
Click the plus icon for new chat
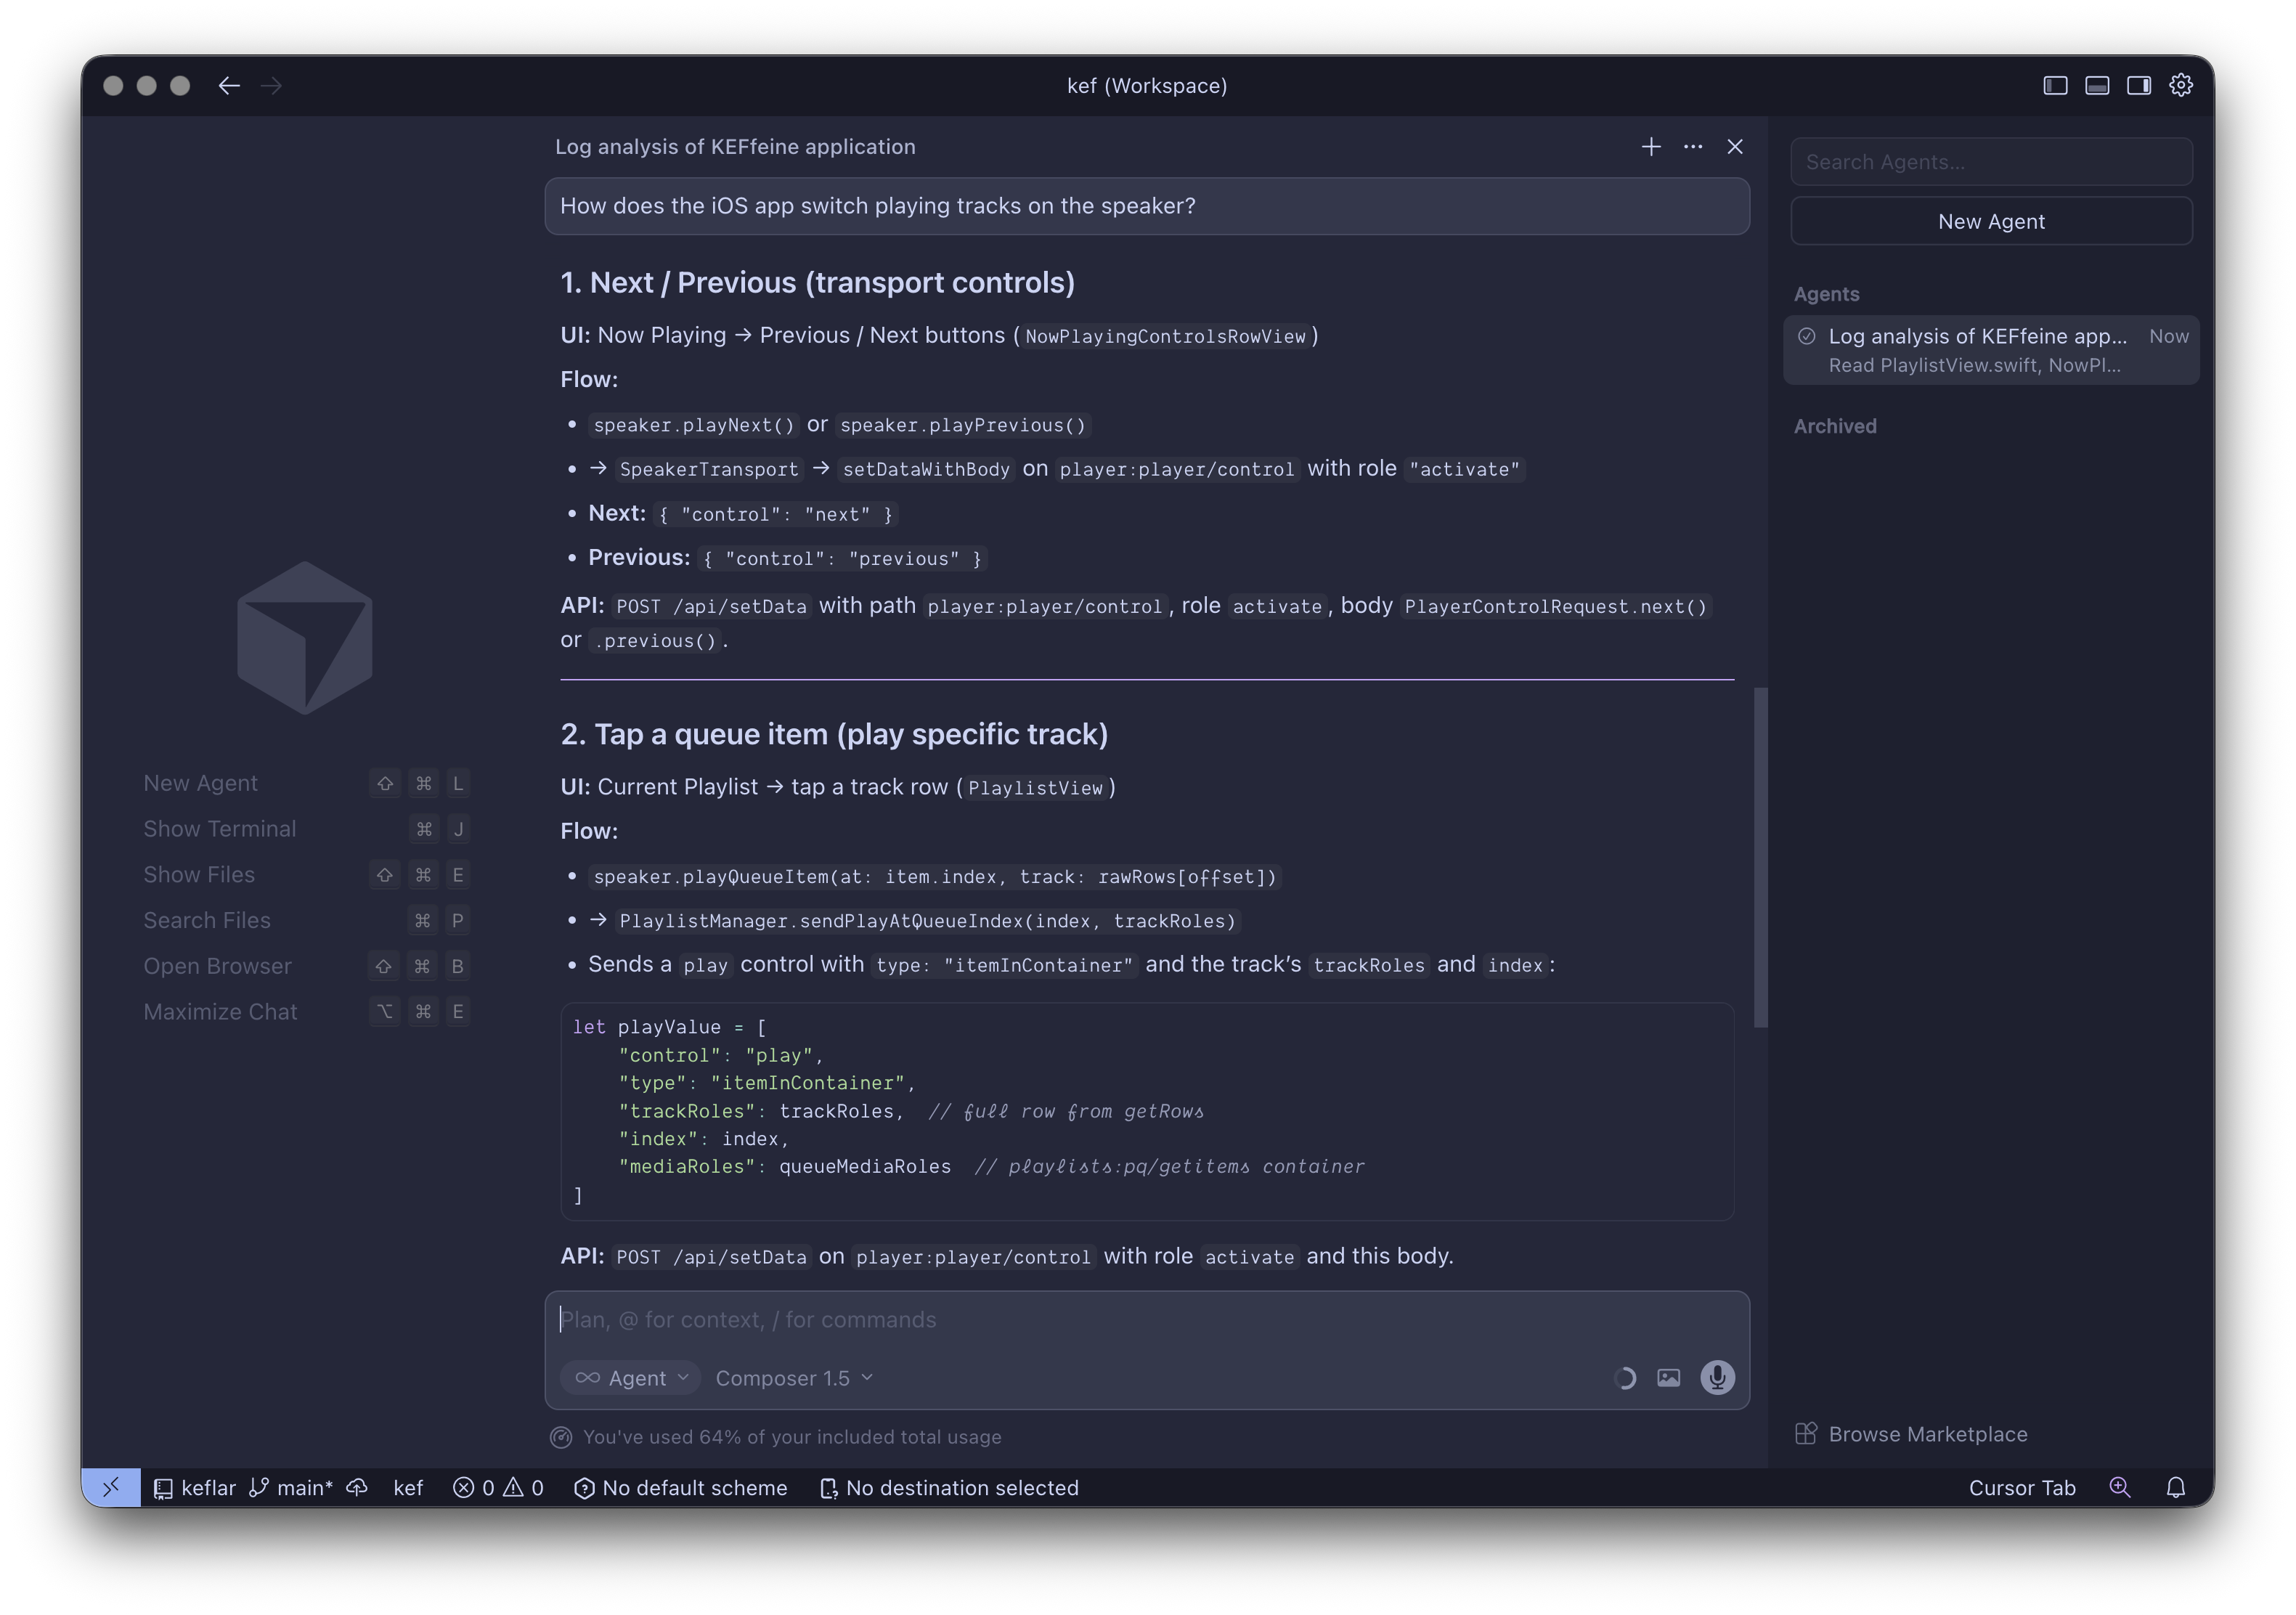(1651, 147)
